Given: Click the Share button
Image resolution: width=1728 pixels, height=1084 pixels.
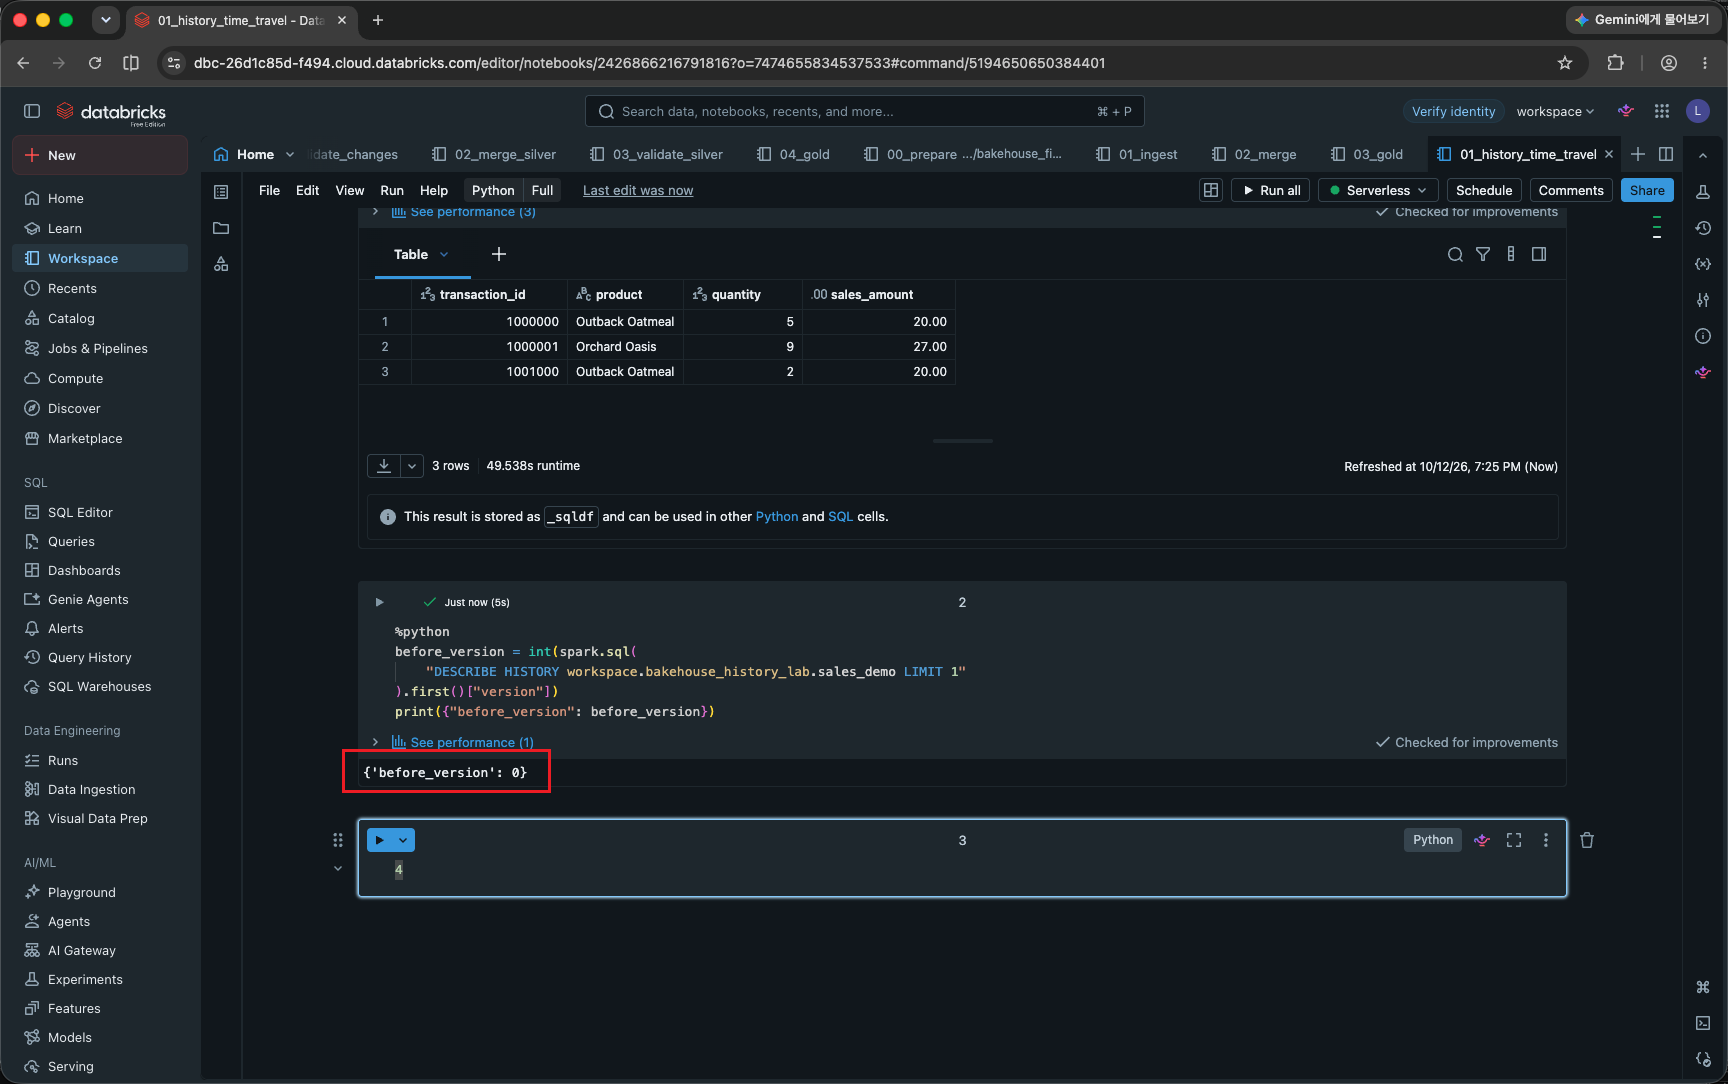Looking at the screenshot, I should (1647, 190).
